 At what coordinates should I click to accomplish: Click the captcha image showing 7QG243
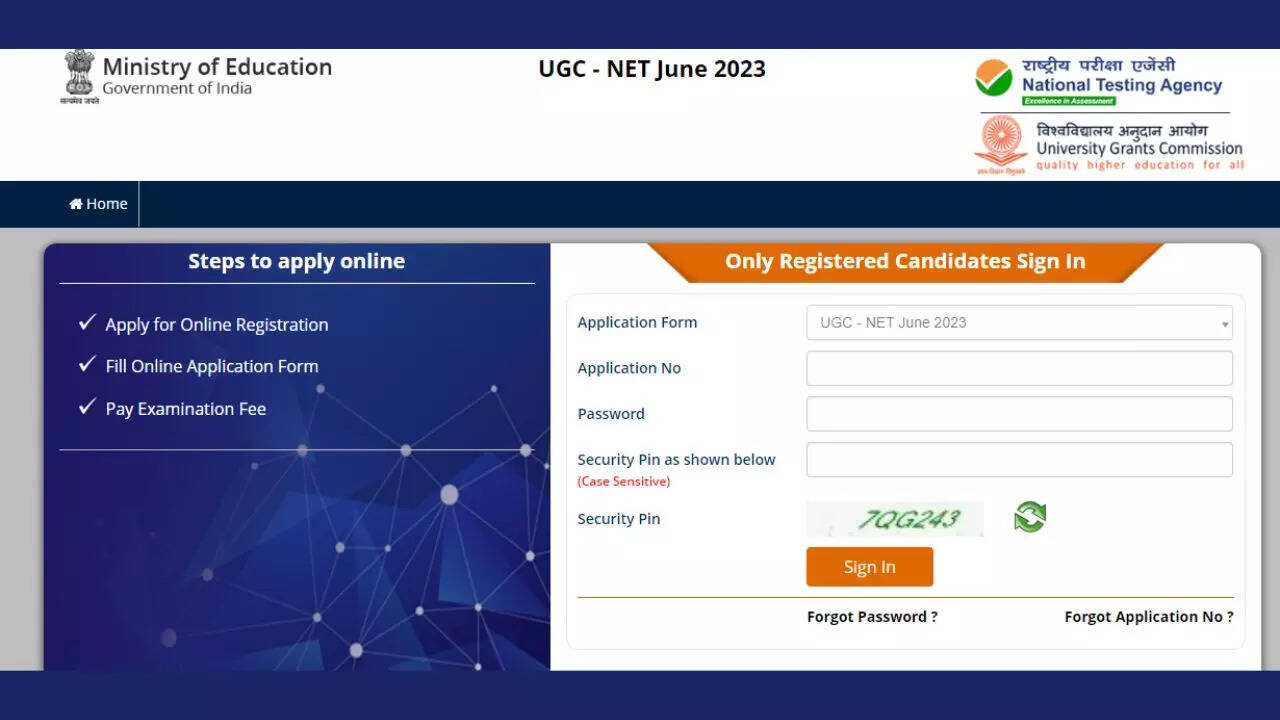point(895,519)
